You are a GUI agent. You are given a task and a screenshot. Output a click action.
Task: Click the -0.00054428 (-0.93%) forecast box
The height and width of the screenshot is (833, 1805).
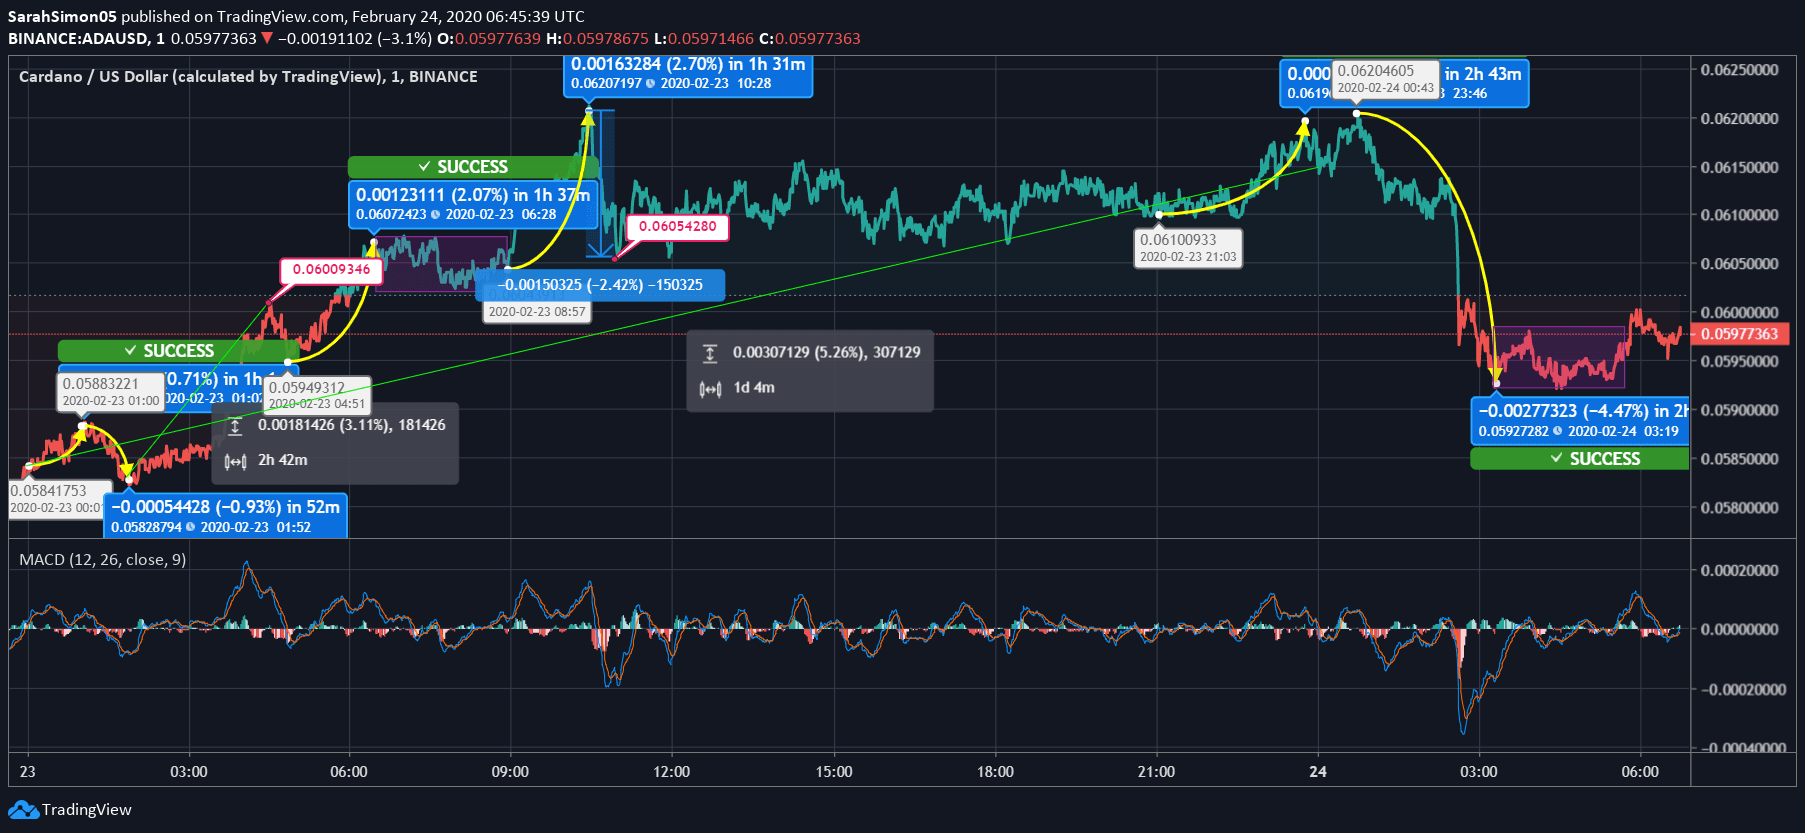pos(225,516)
